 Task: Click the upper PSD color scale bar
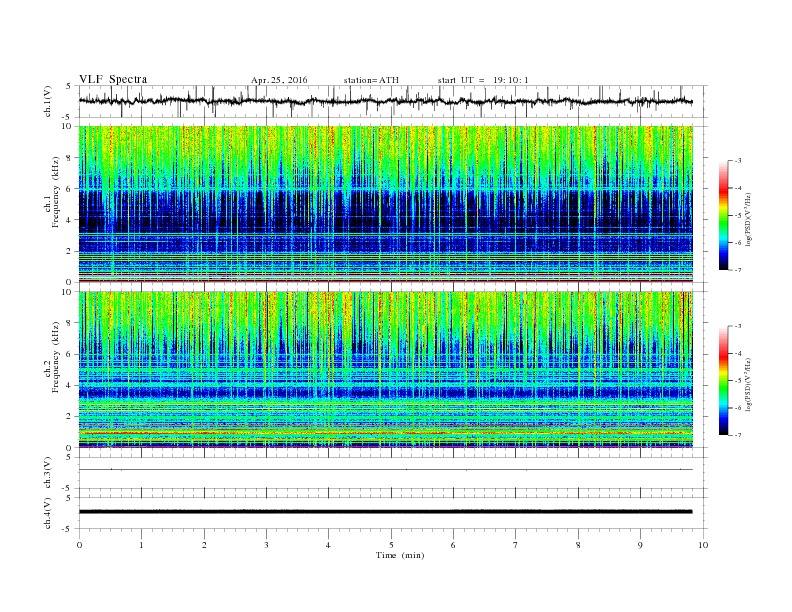pyautogui.click(x=724, y=215)
